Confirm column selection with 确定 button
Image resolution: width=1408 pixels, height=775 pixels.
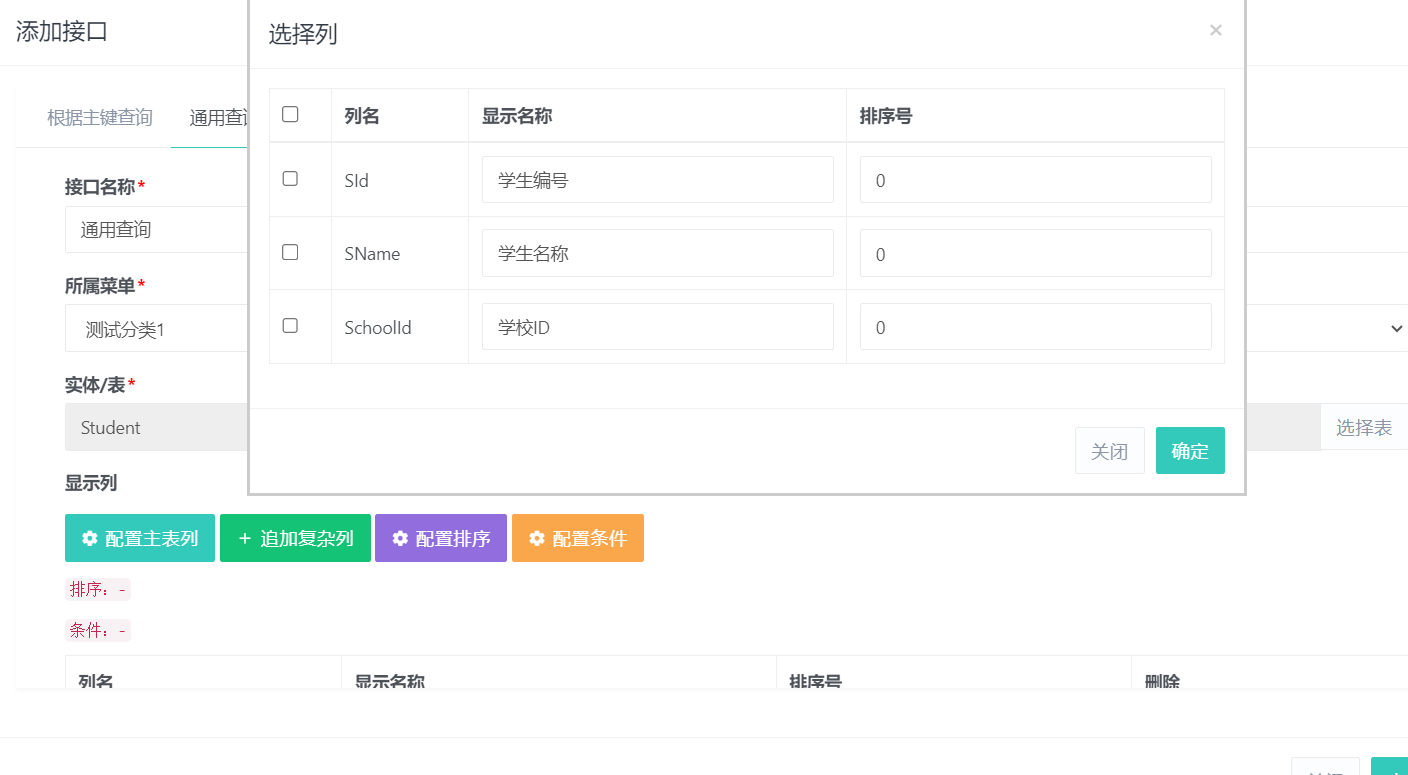coord(1190,450)
